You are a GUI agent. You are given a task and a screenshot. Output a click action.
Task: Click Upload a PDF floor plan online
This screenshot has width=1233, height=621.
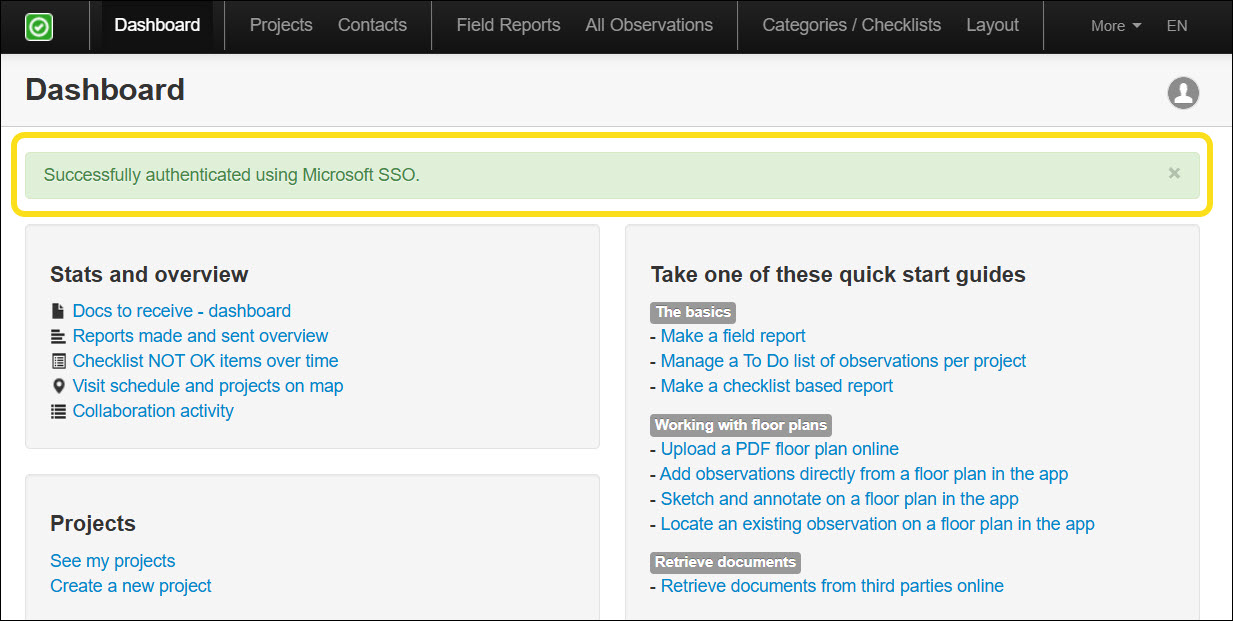coord(779,449)
